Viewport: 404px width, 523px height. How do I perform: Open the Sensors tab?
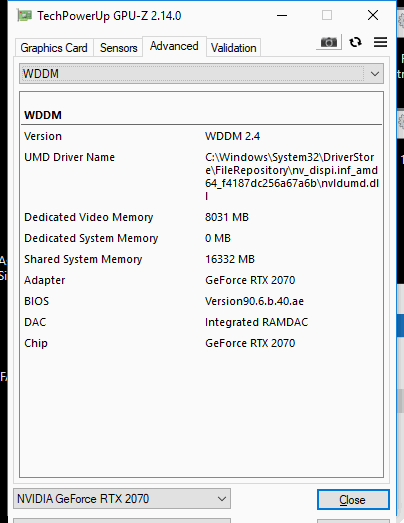(118, 48)
